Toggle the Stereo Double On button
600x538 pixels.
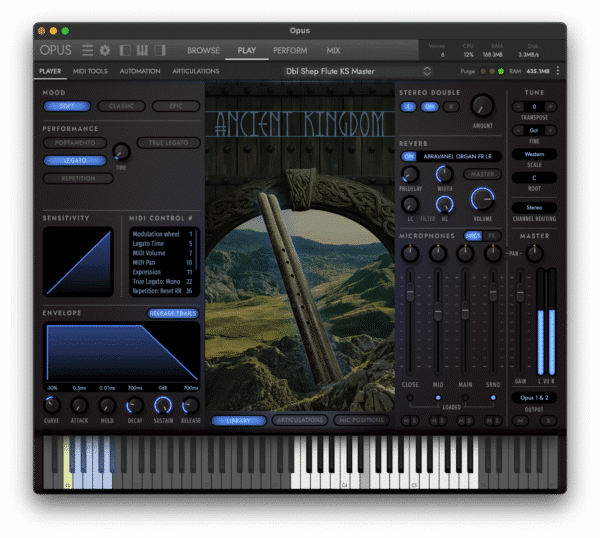click(x=430, y=107)
